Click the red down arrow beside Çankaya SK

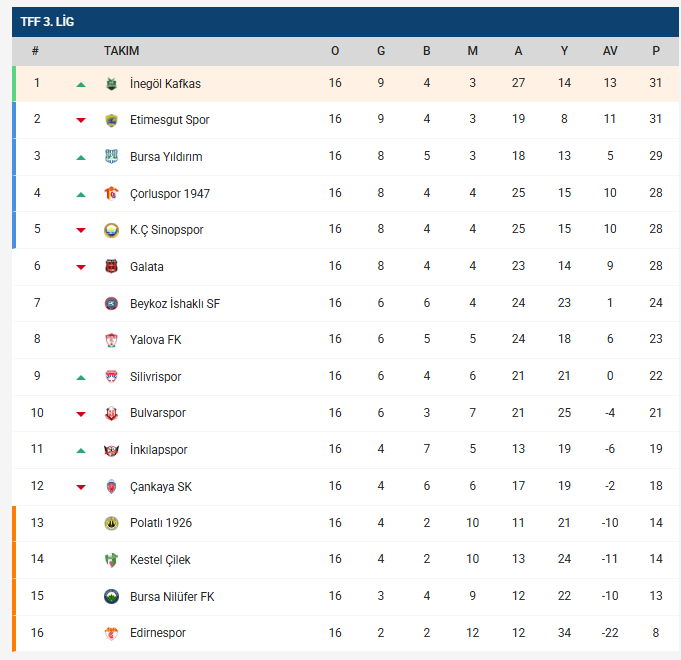(x=81, y=487)
